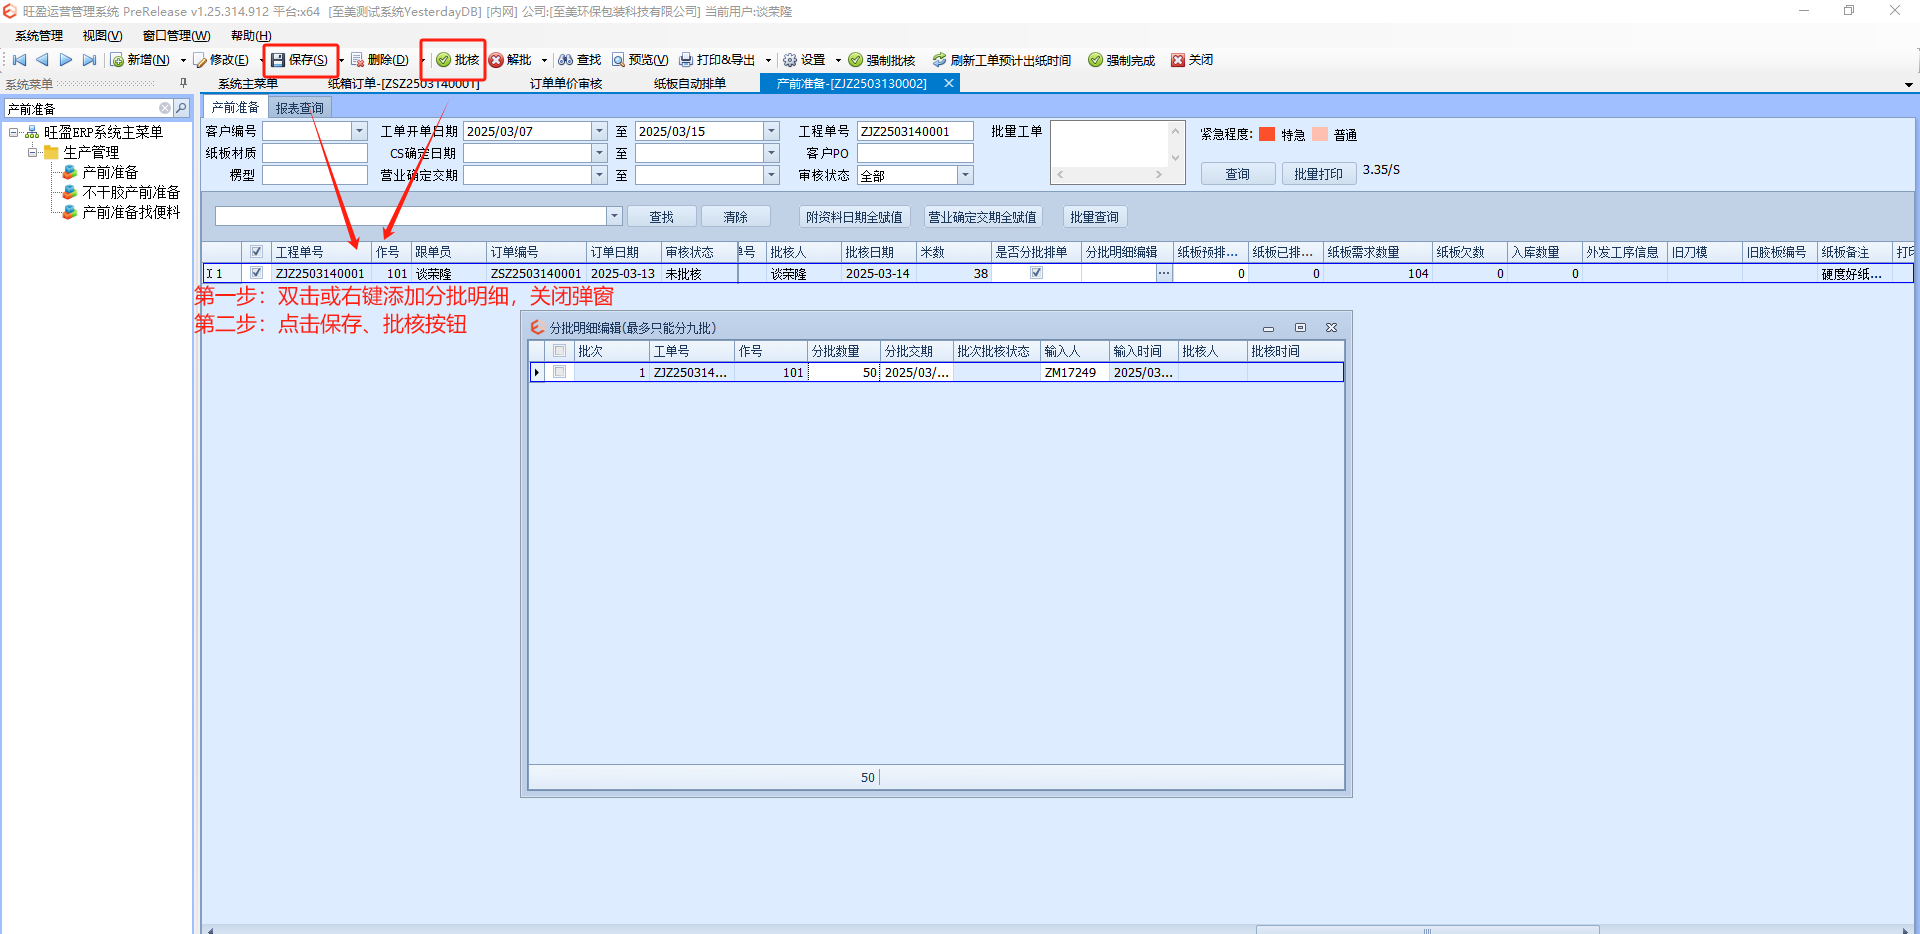The width and height of the screenshot is (1920, 934).
Task: Open the 审核状态 全部 dropdown
Action: 965,175
